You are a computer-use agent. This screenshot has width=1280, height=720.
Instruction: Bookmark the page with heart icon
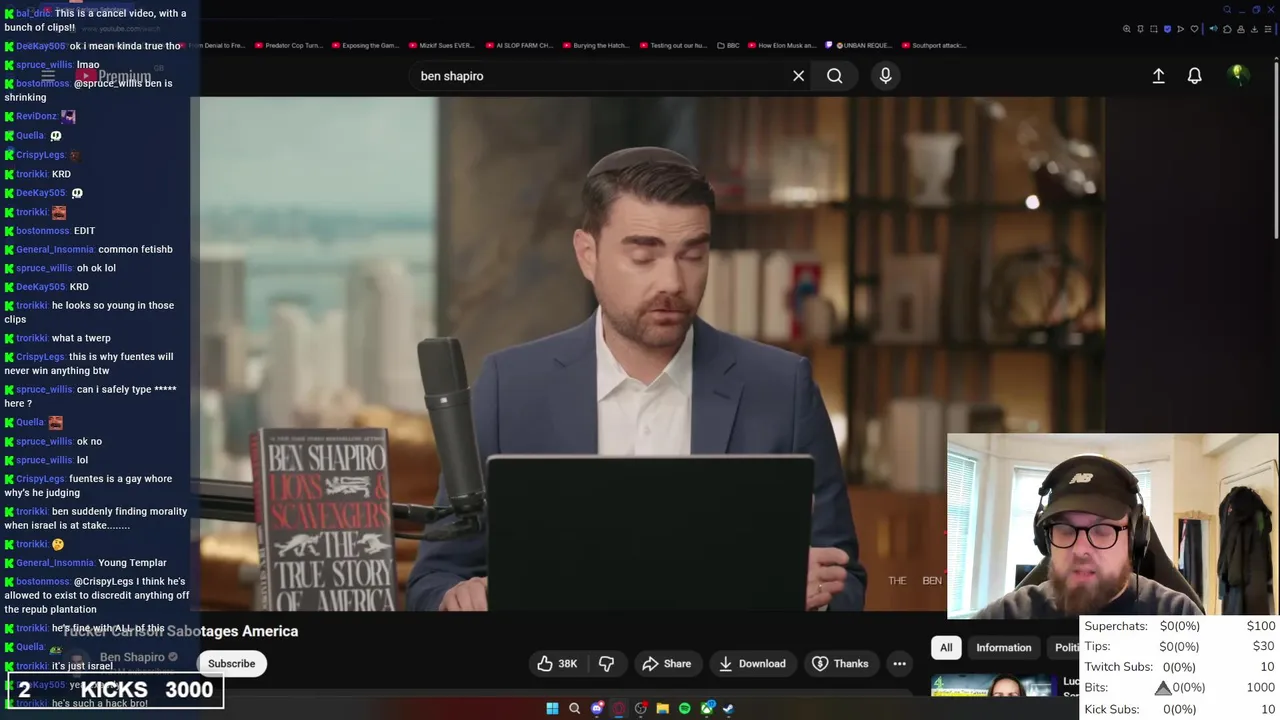pyautogui.click(x=1194, y=29)
